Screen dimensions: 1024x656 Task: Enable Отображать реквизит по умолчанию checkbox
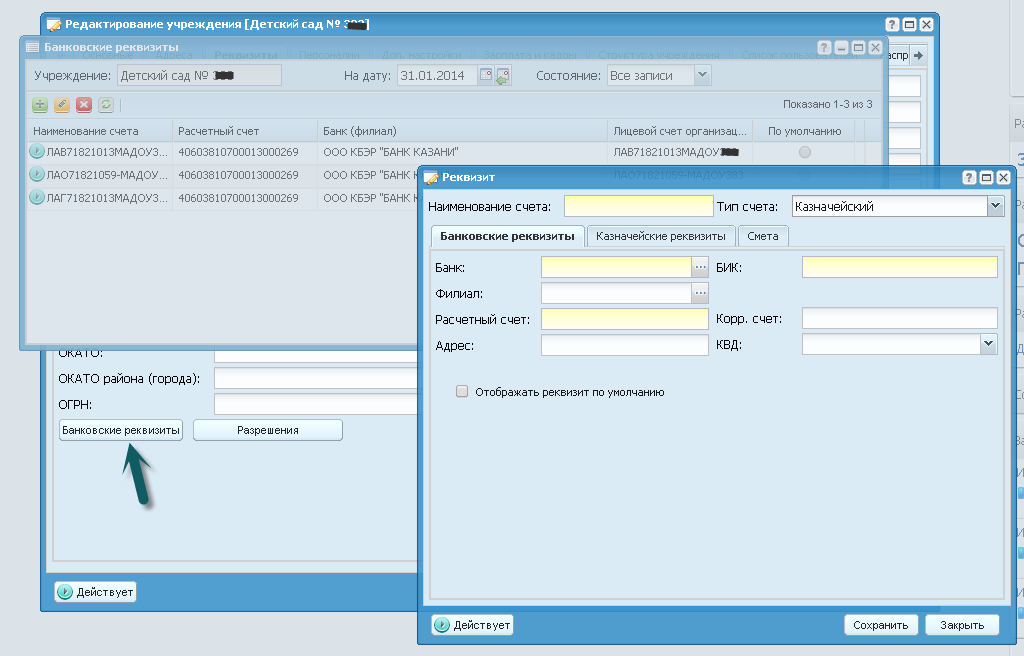coord(462,392)
